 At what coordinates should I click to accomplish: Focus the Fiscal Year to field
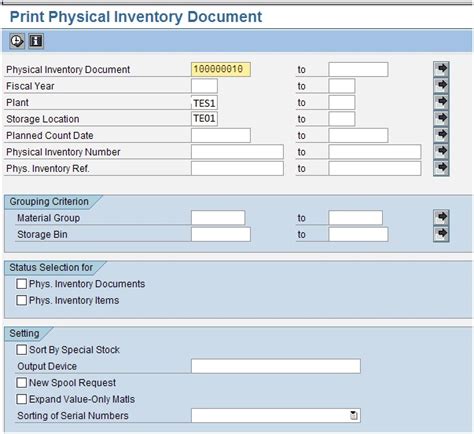pyautogui.click(x=342, y=86)
